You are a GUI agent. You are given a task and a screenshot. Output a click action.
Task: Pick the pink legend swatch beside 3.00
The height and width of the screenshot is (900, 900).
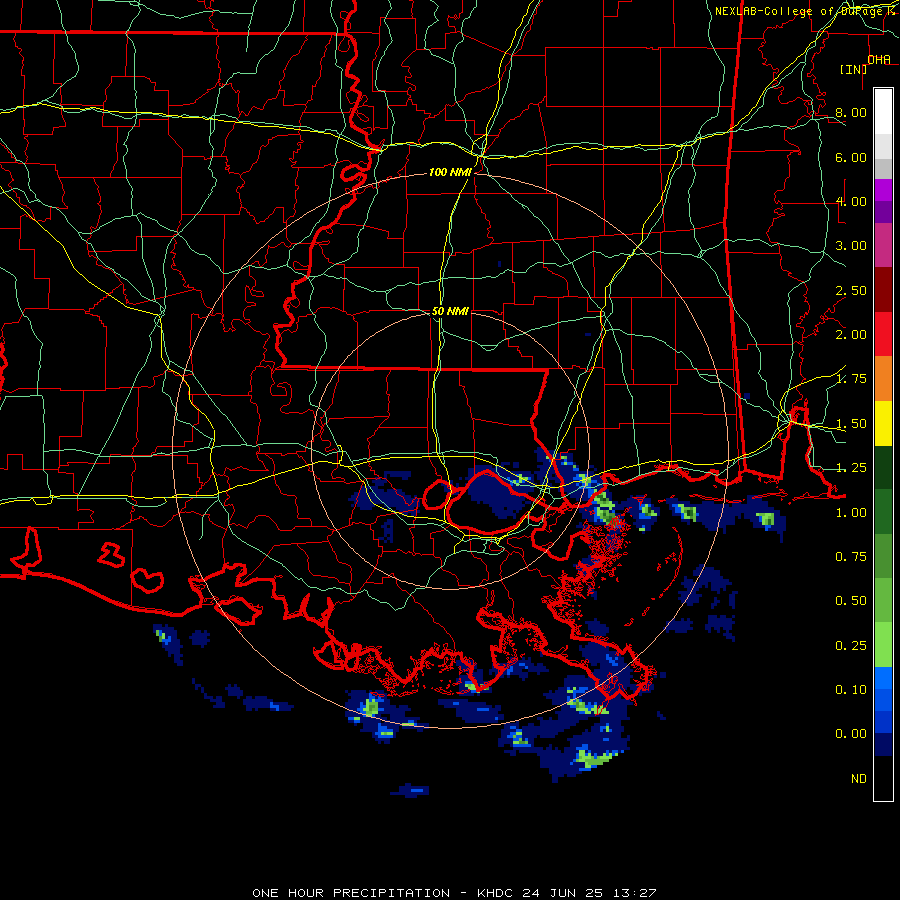(883, 246)
